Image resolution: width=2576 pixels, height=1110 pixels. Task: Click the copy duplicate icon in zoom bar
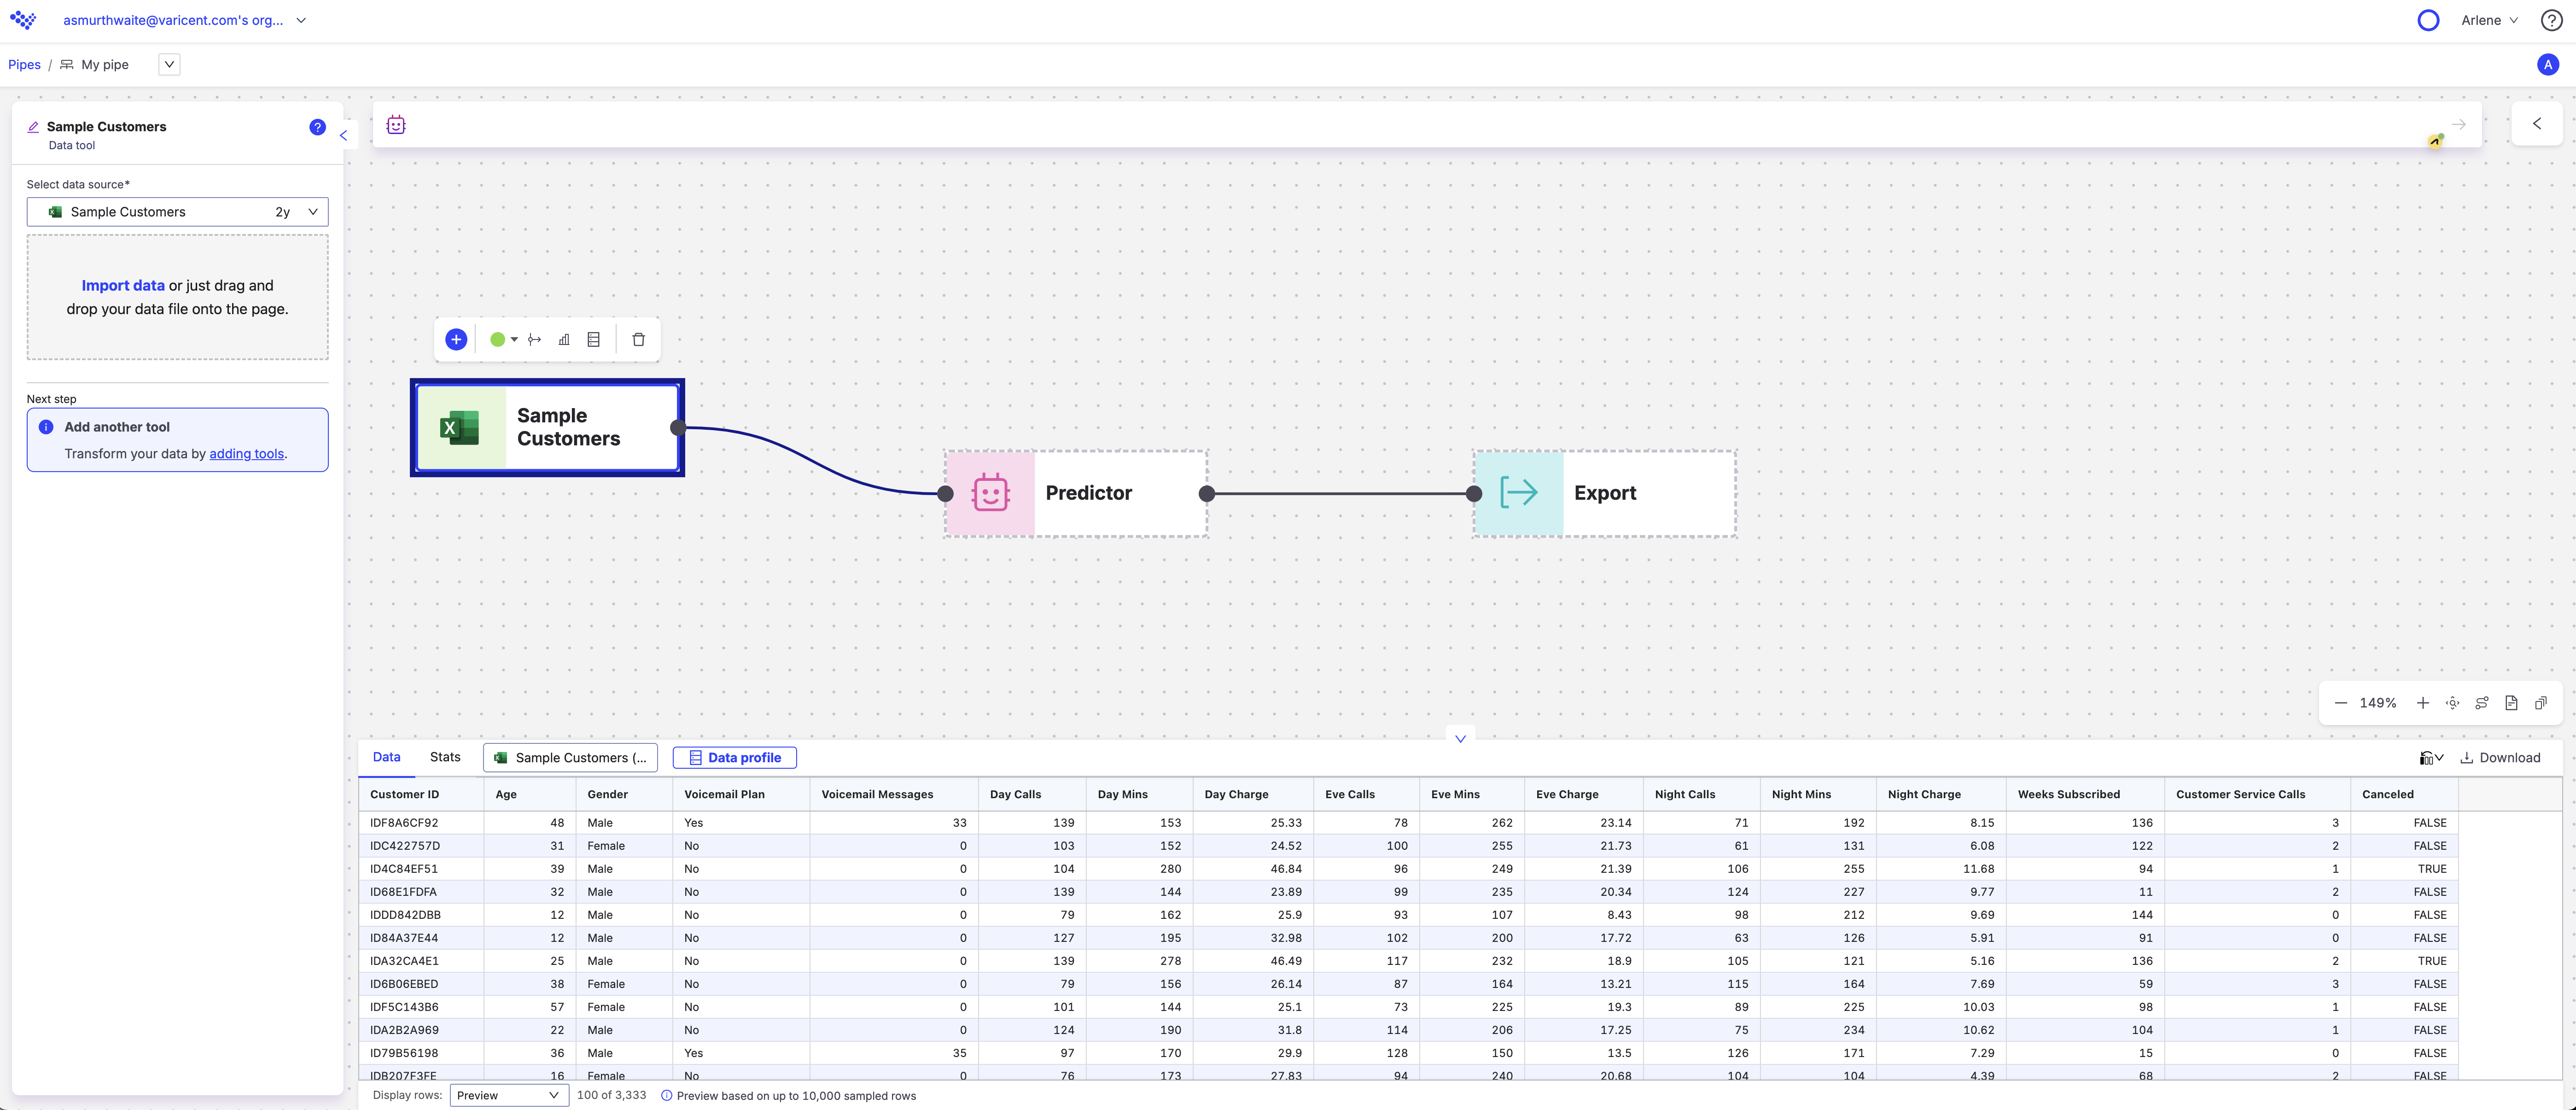(x=2541, y=703)
